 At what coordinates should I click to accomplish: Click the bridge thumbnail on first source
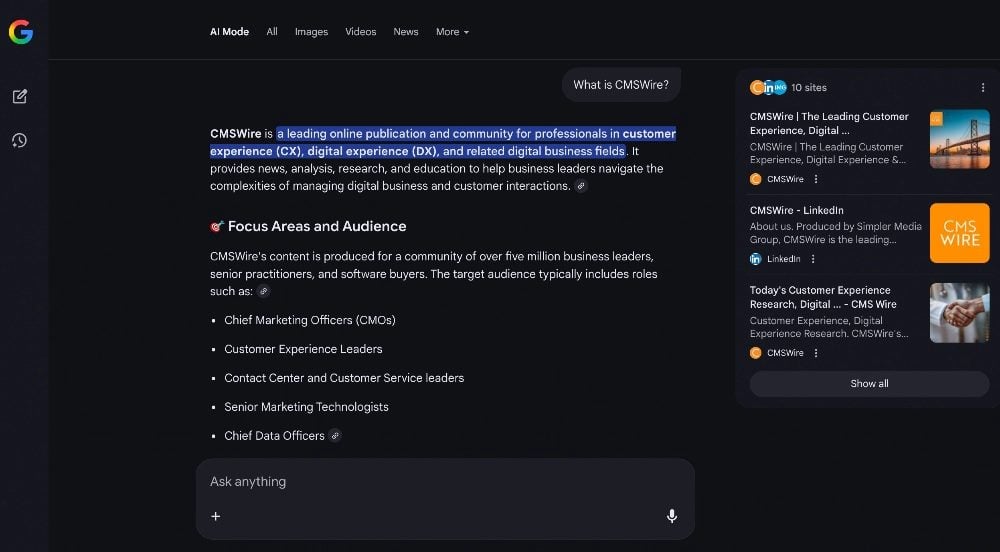tap(959, 139)
